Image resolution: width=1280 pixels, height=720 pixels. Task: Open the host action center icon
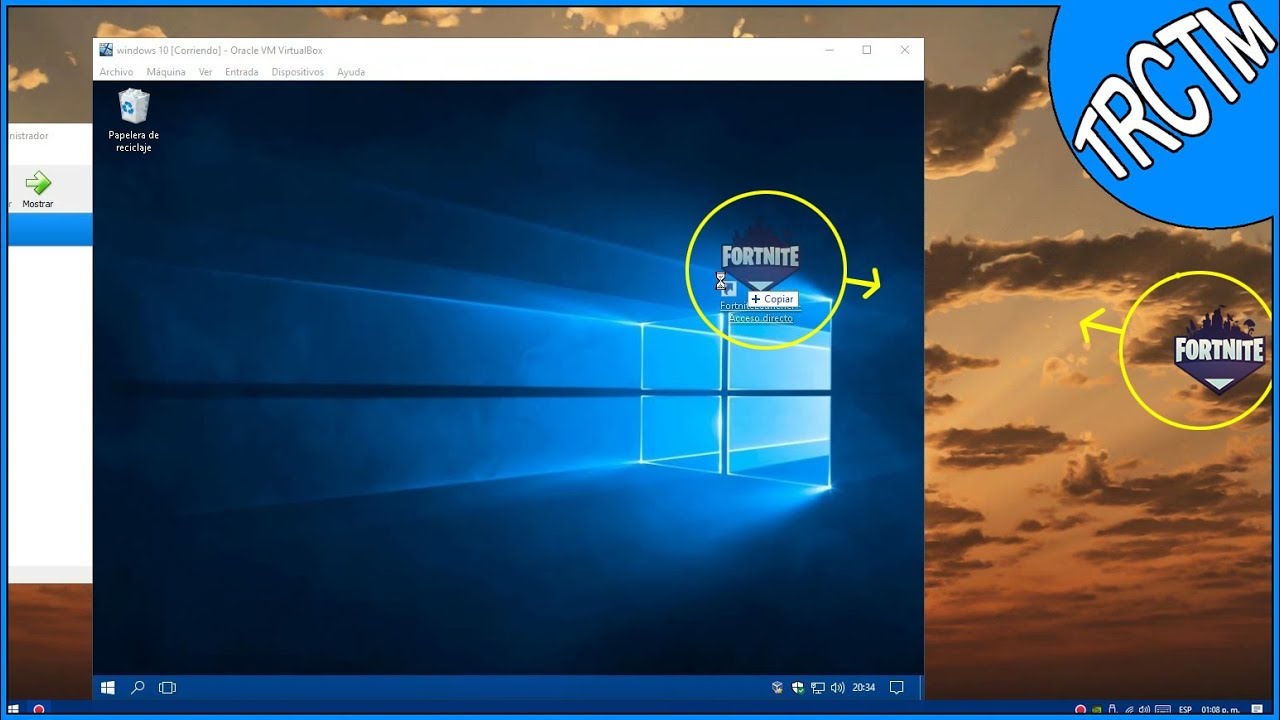1257,709
